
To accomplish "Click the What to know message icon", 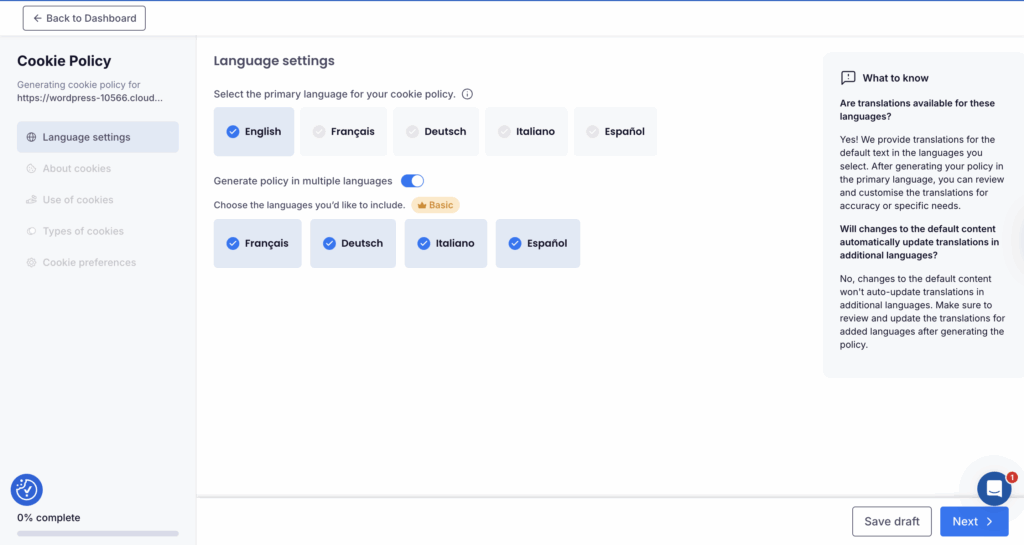I will coord(848,78).
